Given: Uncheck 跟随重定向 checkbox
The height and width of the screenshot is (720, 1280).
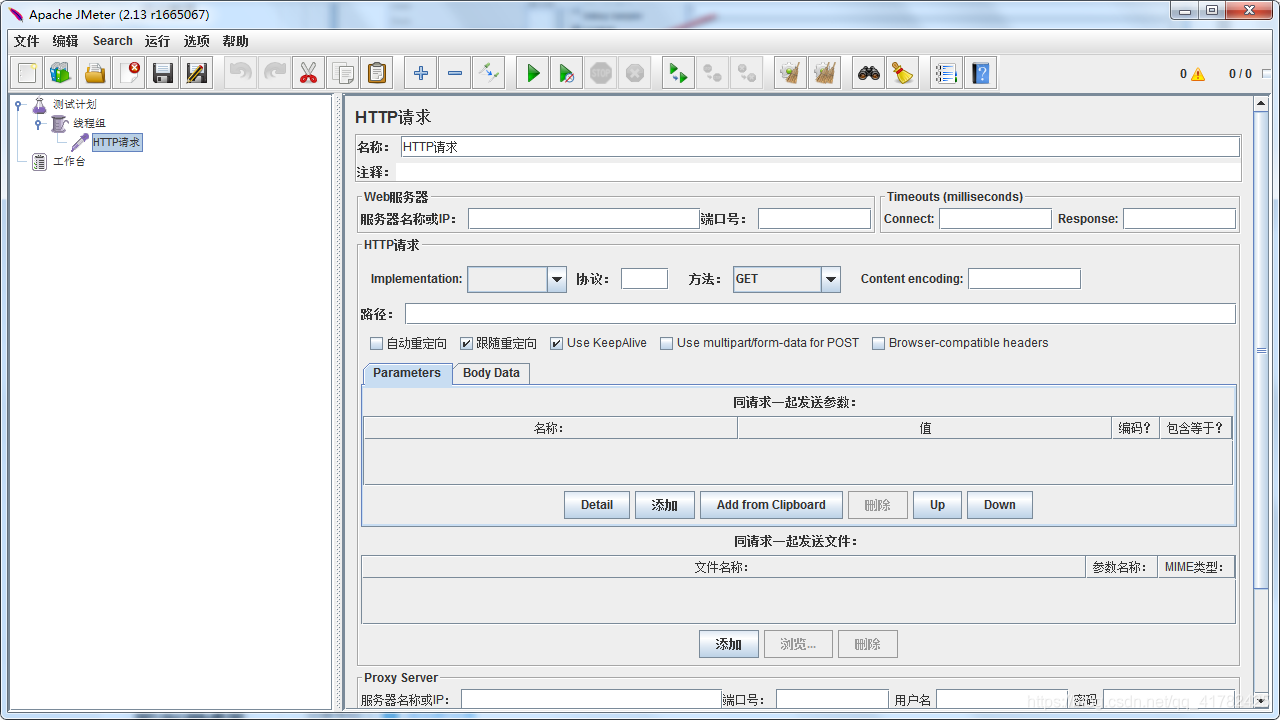Looking at the screenshot, I should click(466, 343).
